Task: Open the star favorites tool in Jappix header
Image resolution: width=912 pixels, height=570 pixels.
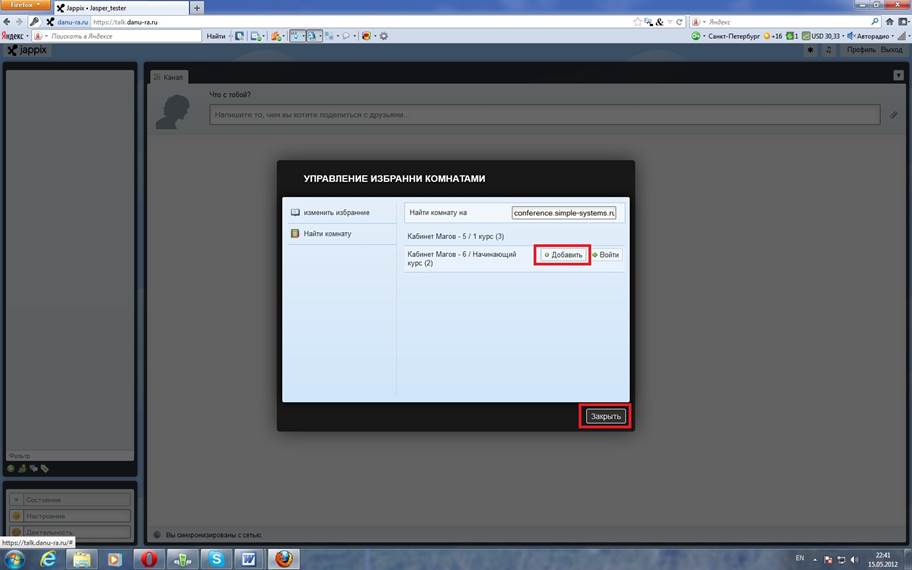Action: 810,50
